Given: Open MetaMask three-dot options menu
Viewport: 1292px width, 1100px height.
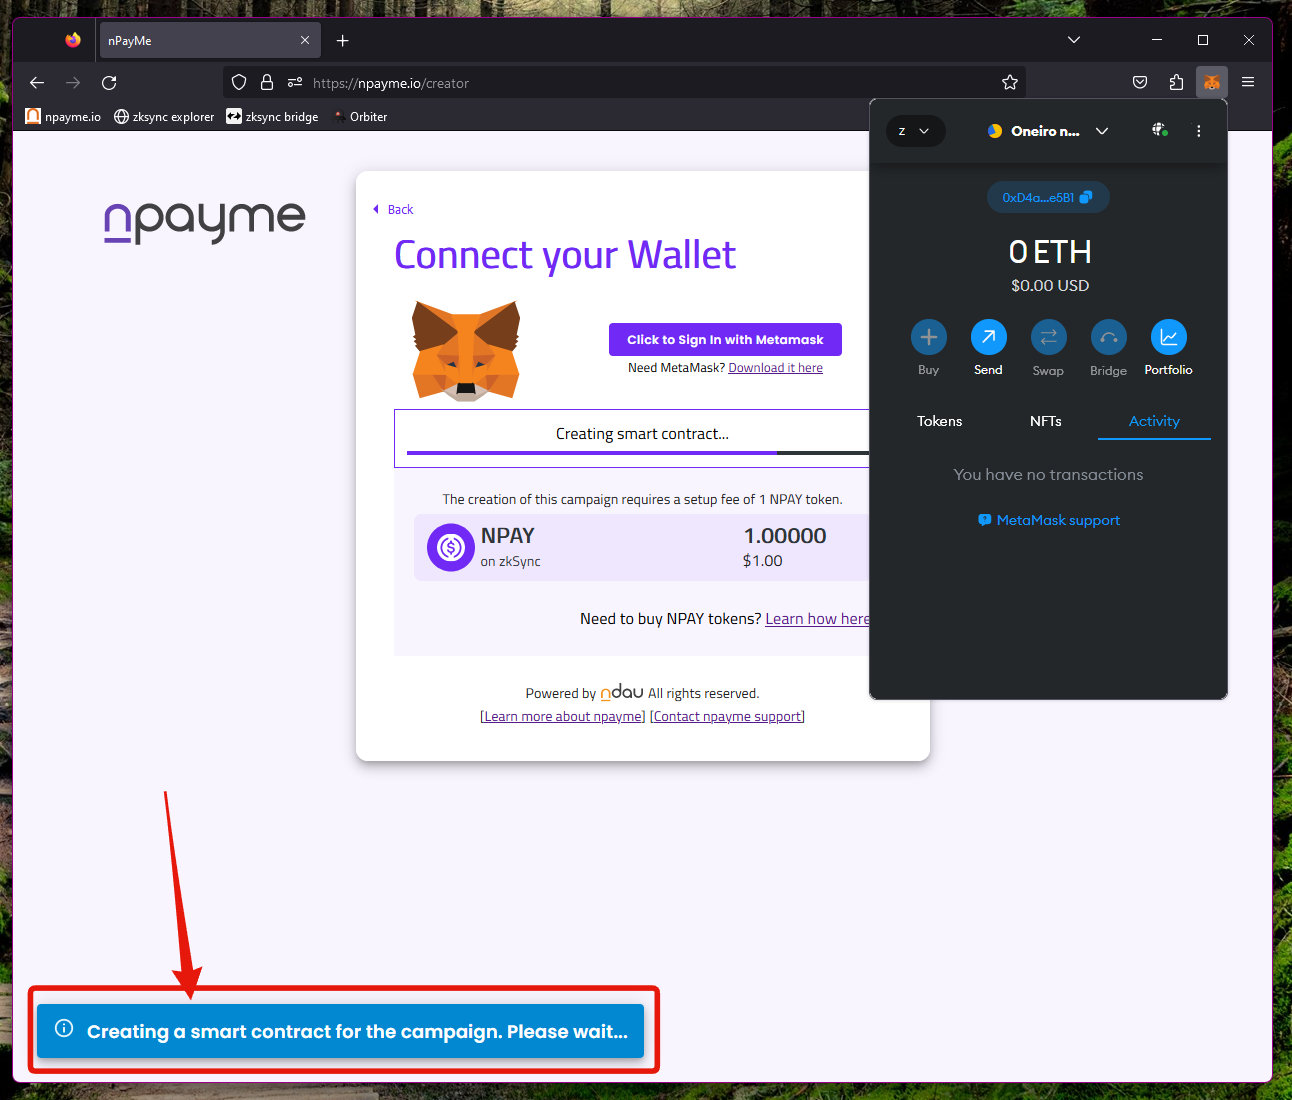Looking at the screenshot, I should pyautogui.click(x=1198, y=131).
